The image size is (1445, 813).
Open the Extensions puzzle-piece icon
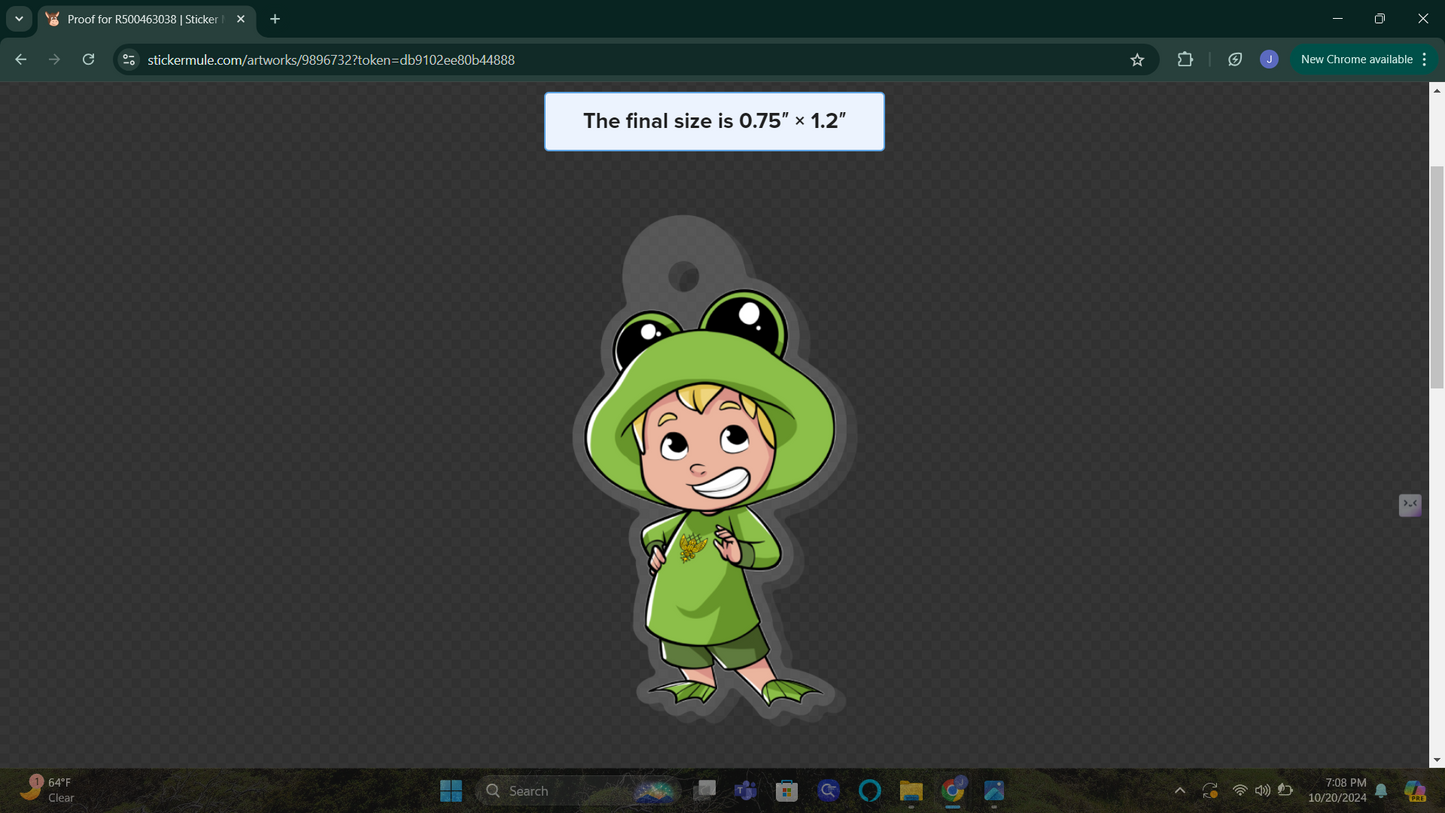(1184, 59)
